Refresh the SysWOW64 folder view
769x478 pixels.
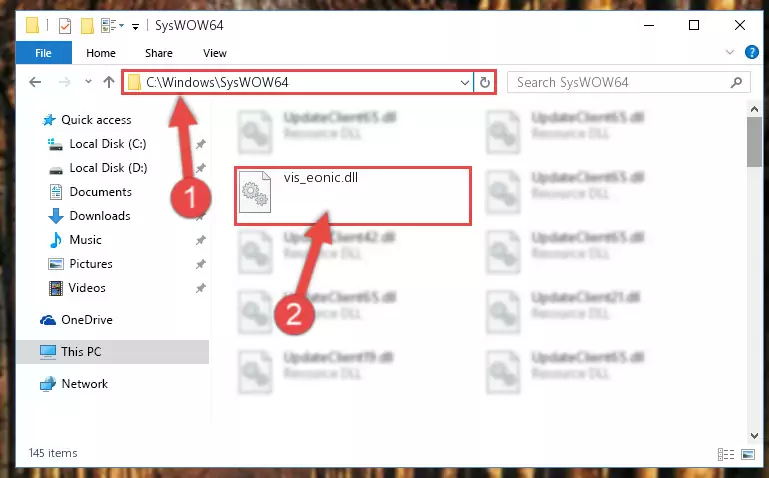(x=485, y=82)
